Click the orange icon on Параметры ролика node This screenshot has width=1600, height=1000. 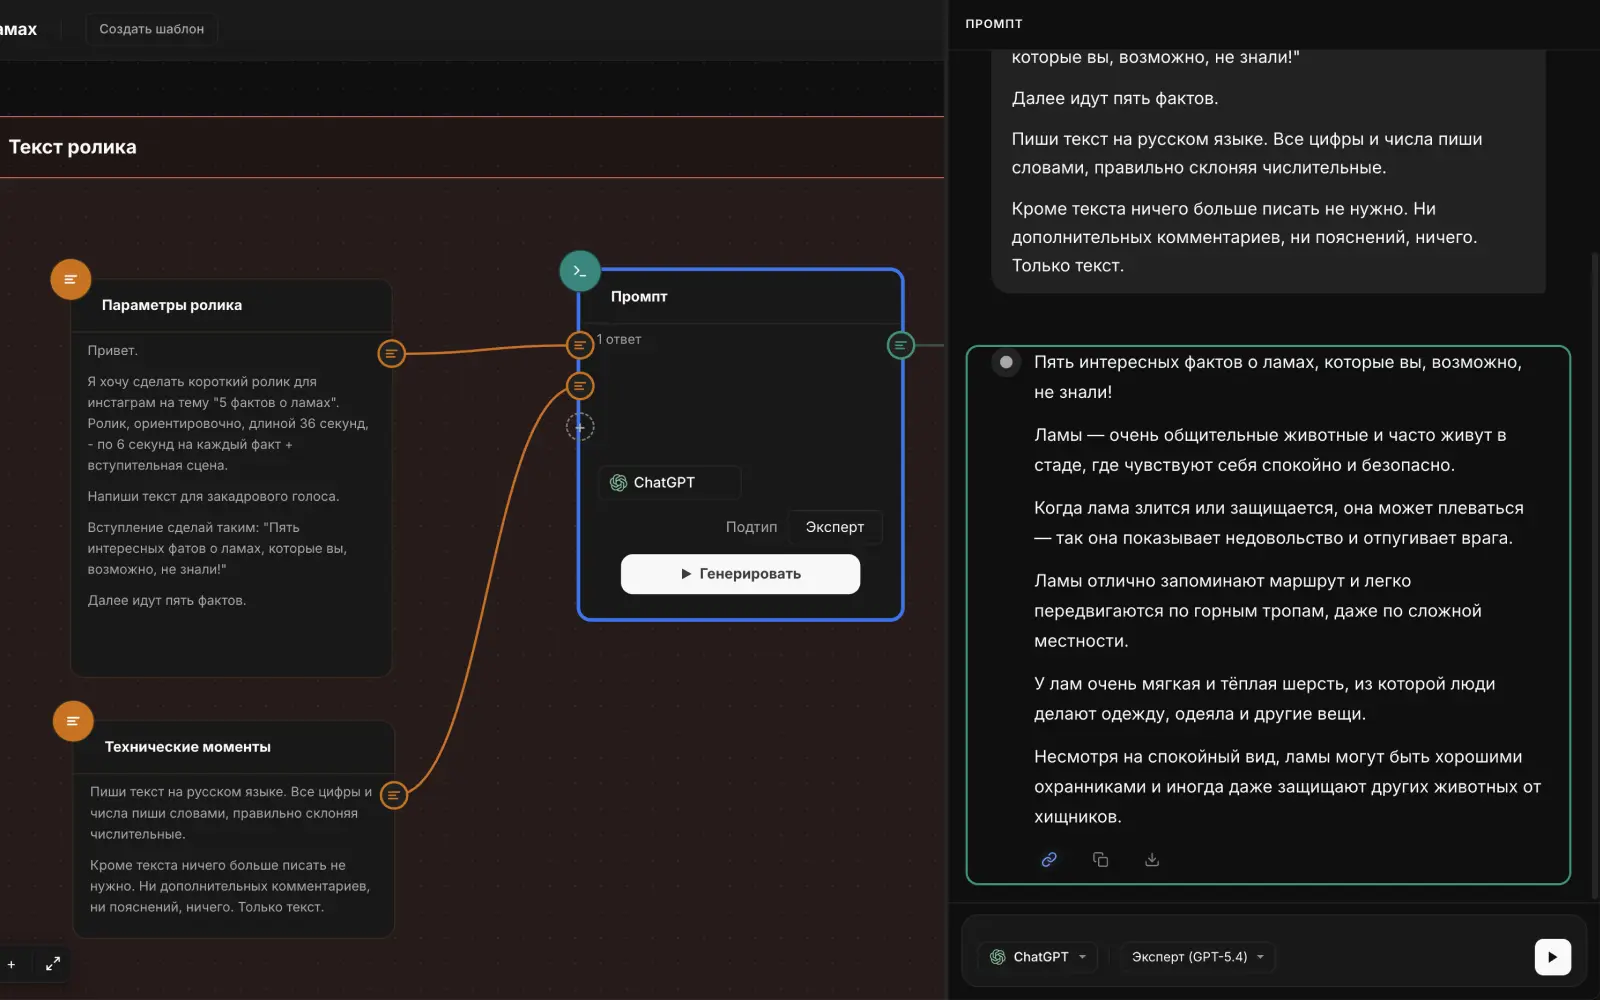coord(71,280)
